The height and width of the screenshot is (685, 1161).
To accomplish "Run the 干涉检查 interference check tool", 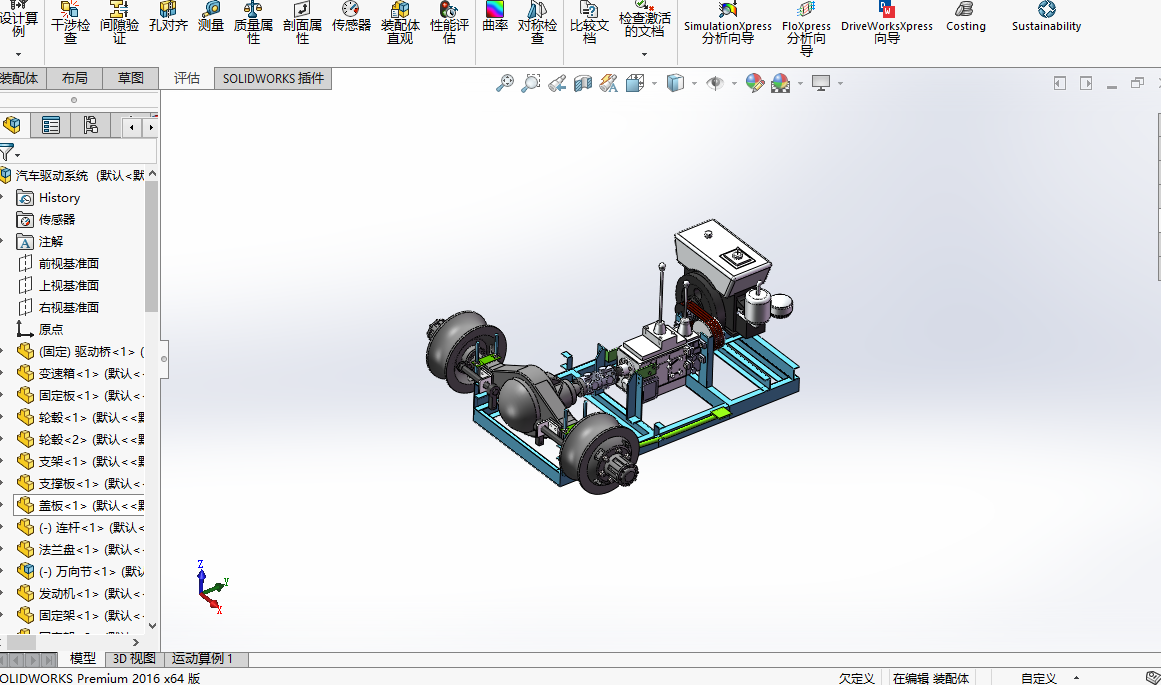I will (x=70, y=22).
